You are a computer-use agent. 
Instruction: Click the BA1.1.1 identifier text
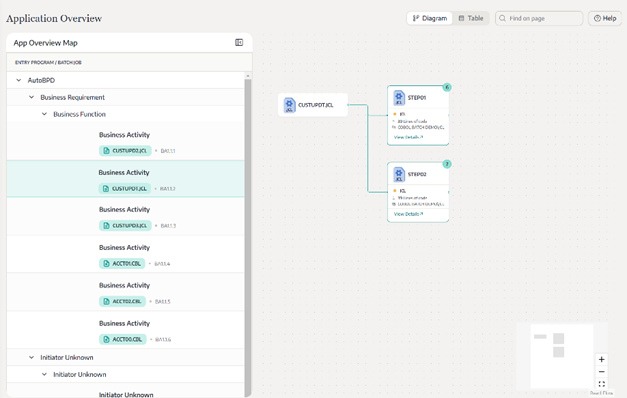coord(168,151)
